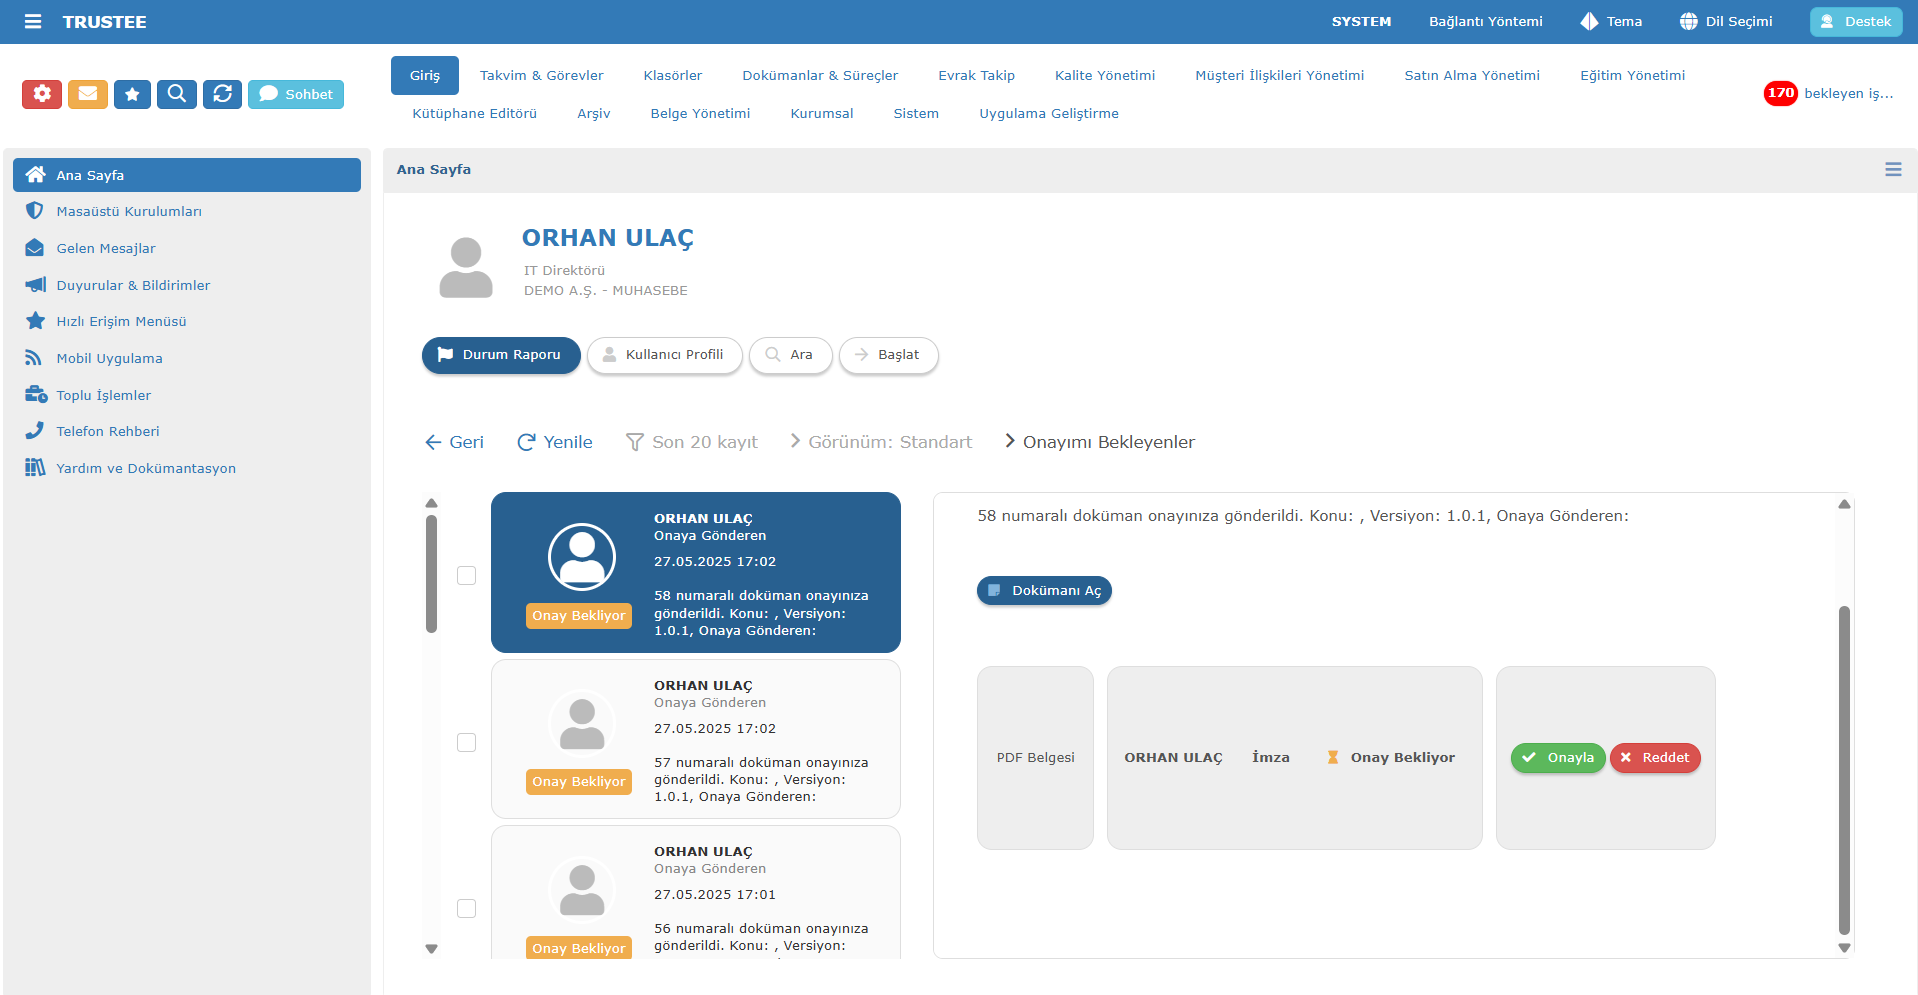
Task: Open the Kalite Yönetimi tab
Action: coord(1104,75)
